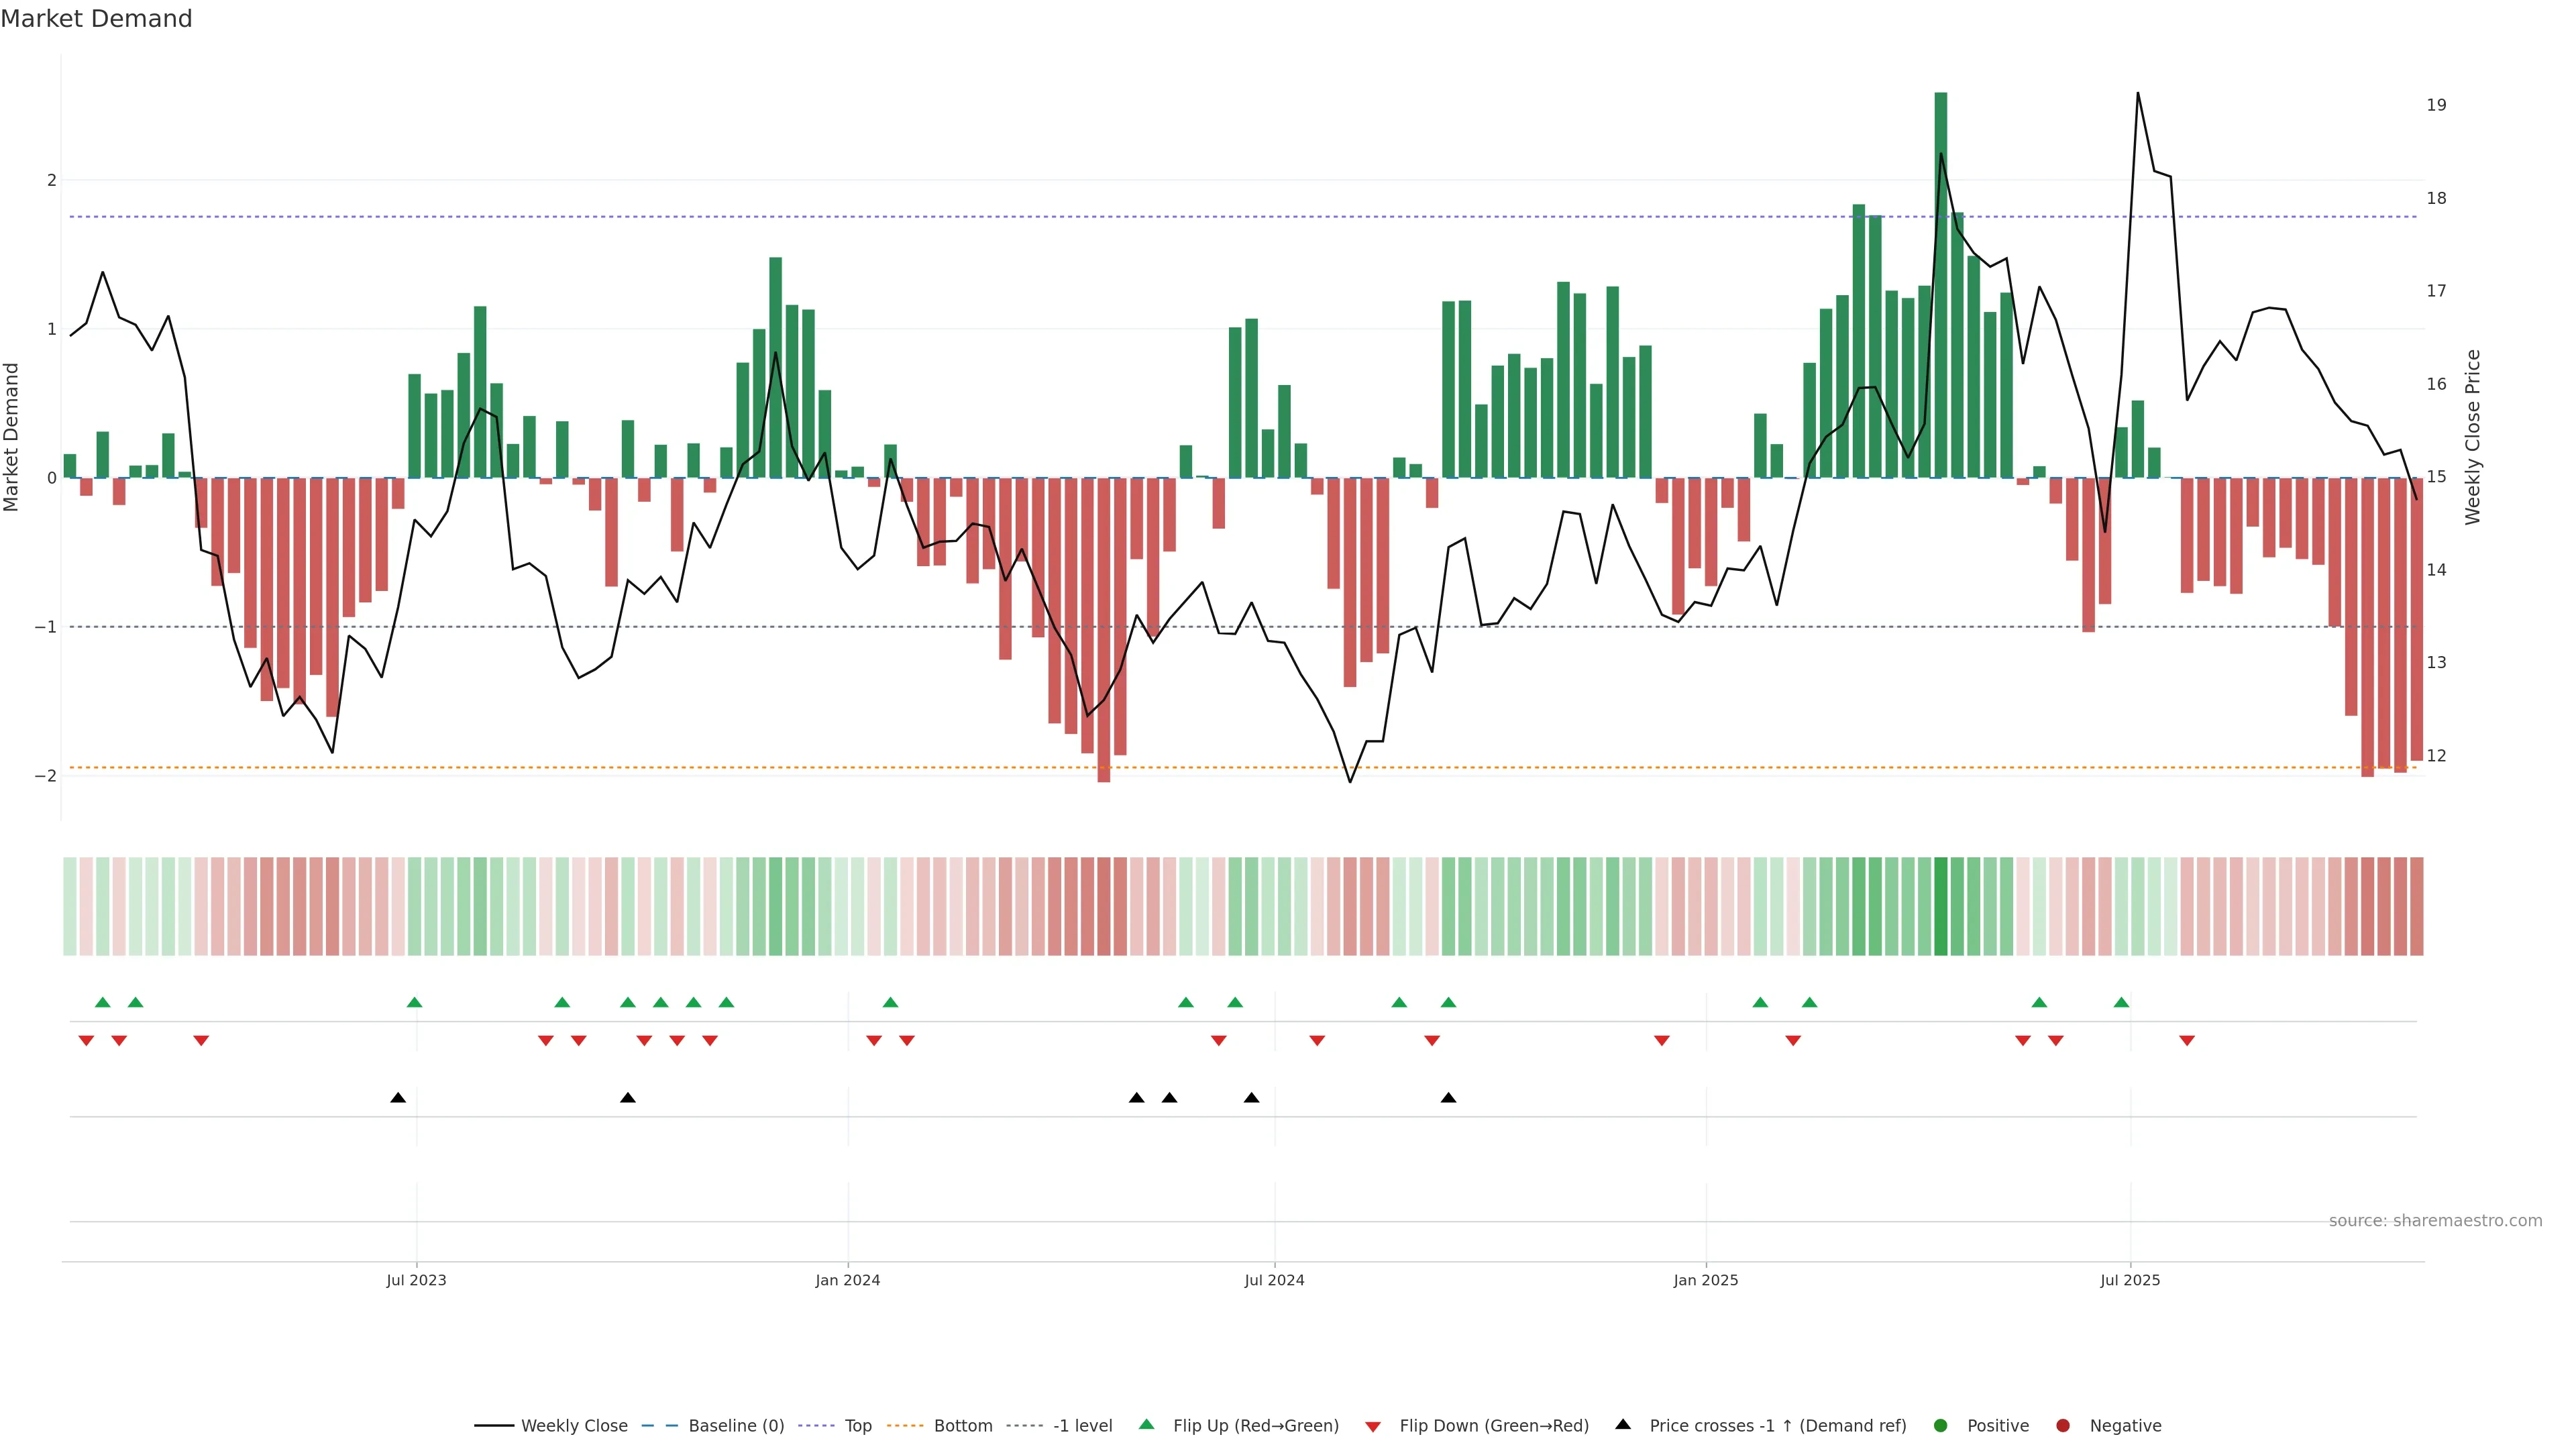Click the darkest green heatmap cell
This screenshot has height=1449, width=2576.
1941,906
